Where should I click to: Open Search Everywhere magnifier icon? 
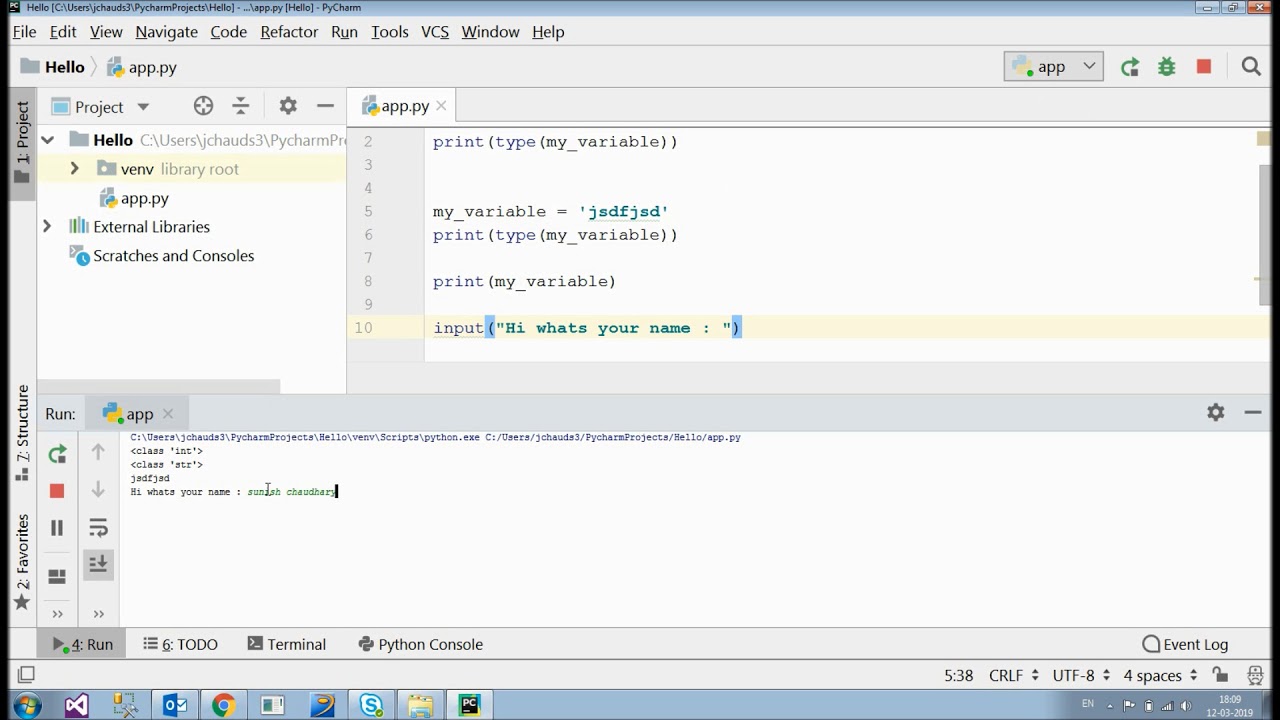[1251, 67]
